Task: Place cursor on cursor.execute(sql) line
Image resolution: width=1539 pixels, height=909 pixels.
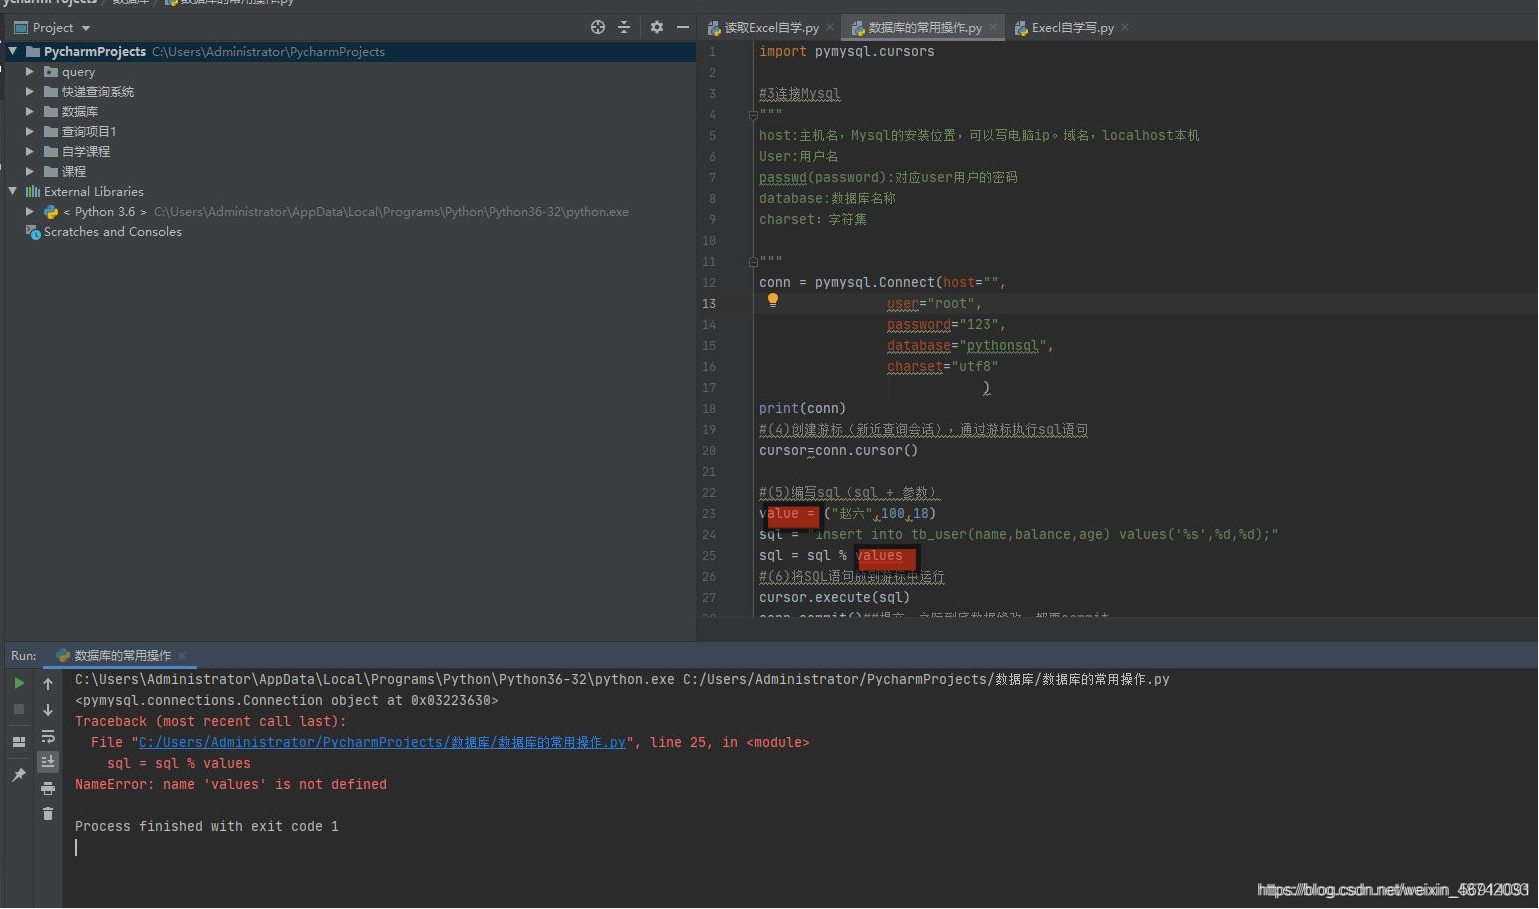Action: 834,598
